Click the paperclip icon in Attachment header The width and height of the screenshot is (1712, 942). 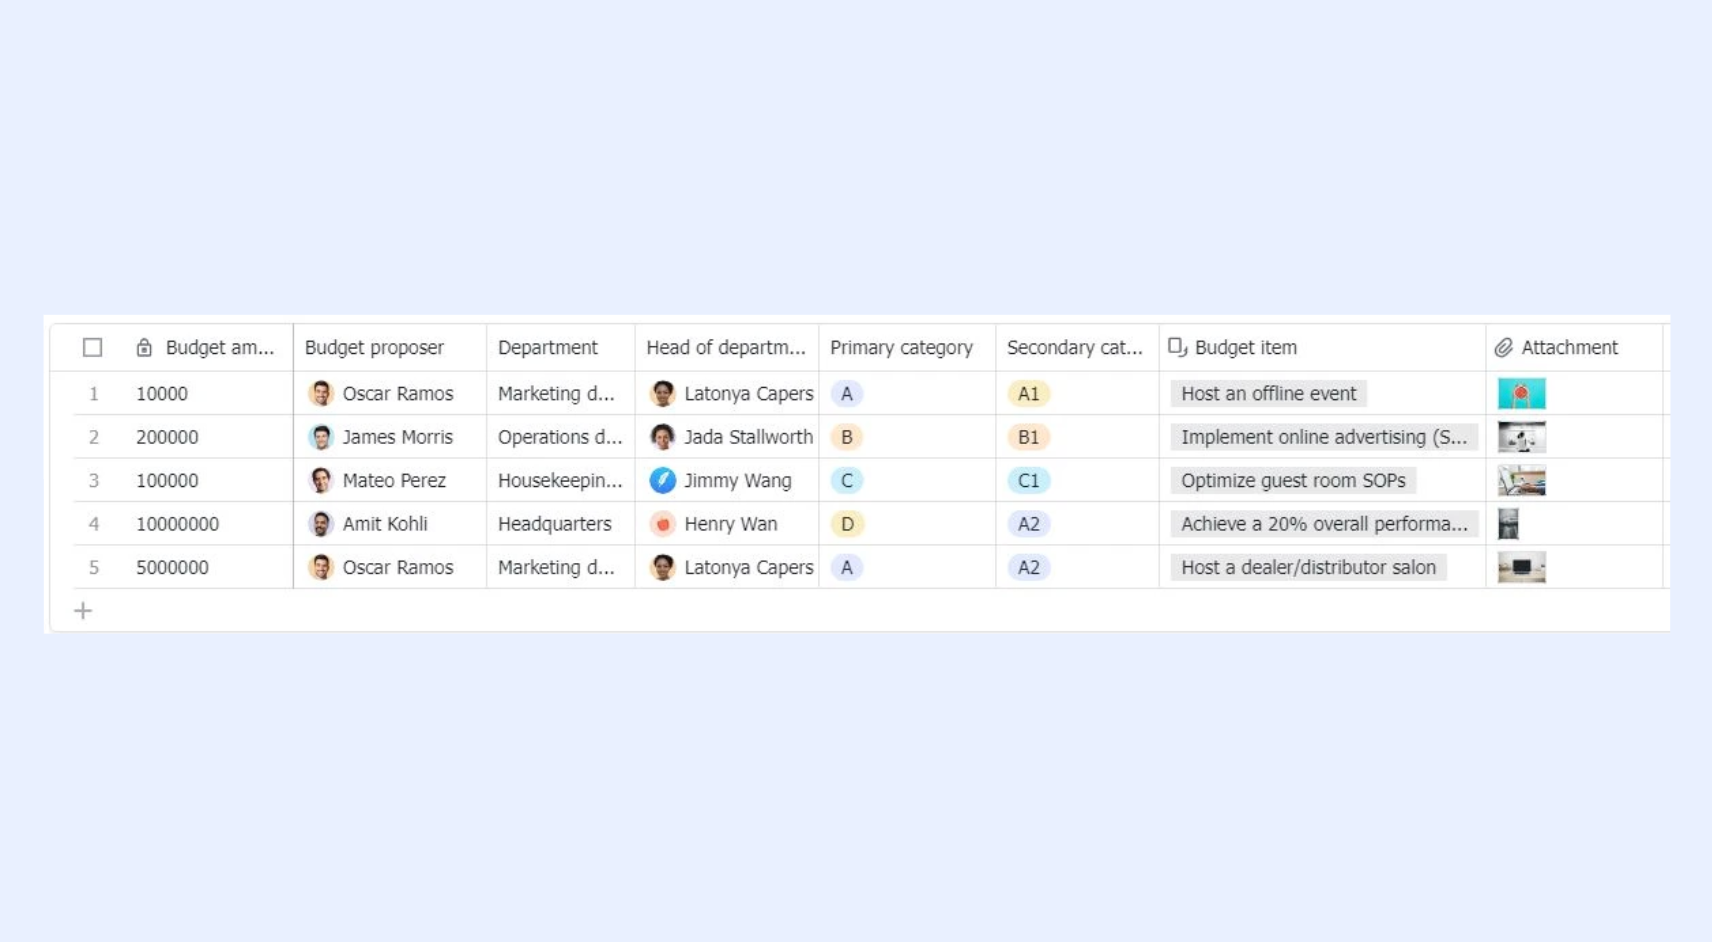tap(1503, 347)
